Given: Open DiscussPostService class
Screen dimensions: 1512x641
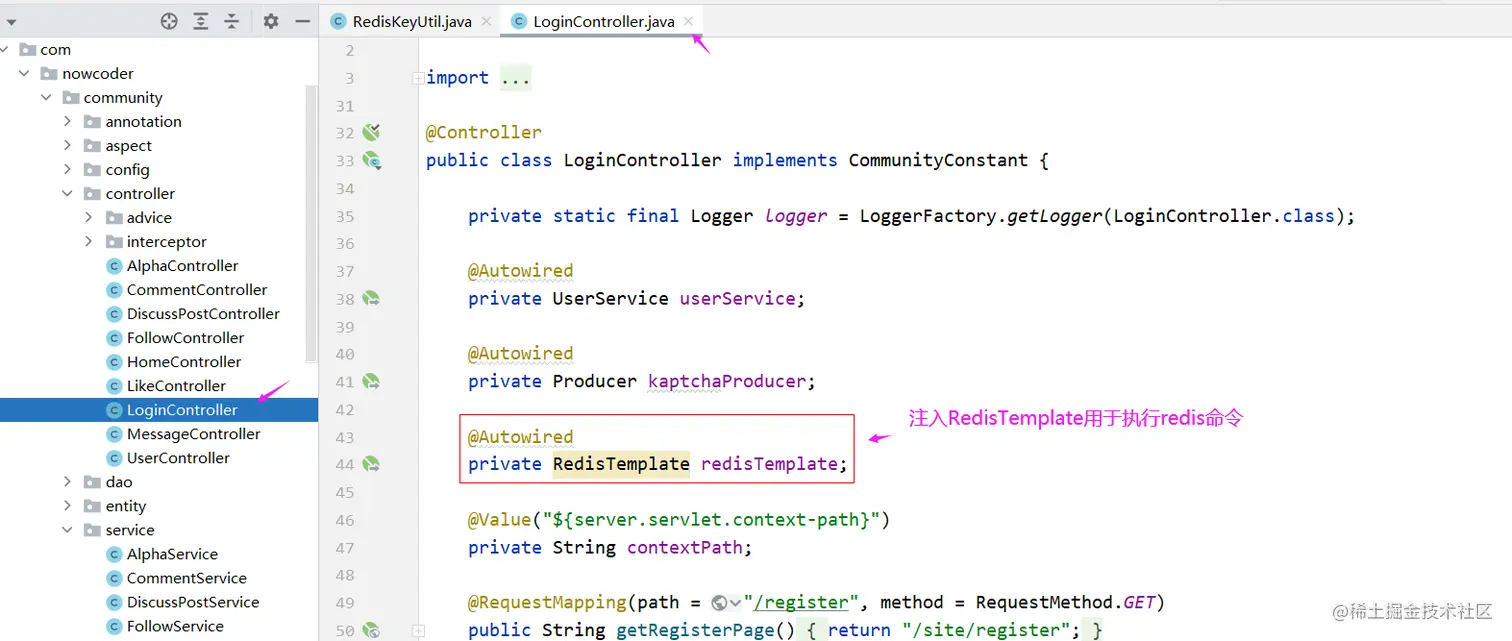Looking at the screenshot, I should tap(193, 601).
